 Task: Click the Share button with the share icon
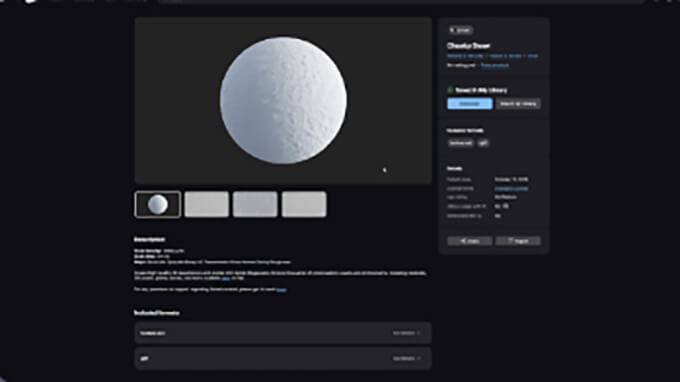(470, 241)
